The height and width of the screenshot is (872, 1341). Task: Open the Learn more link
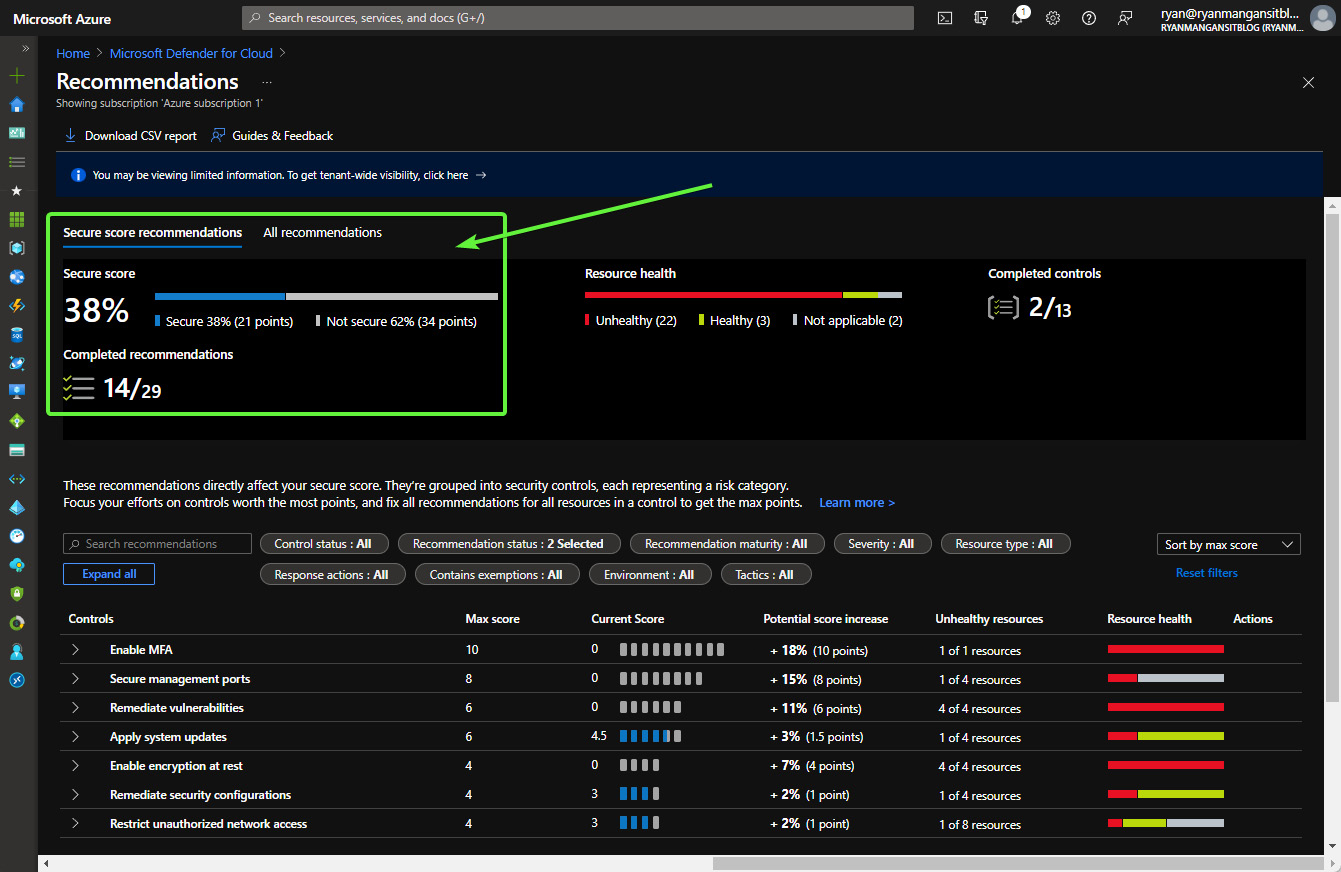click(857, 503)
